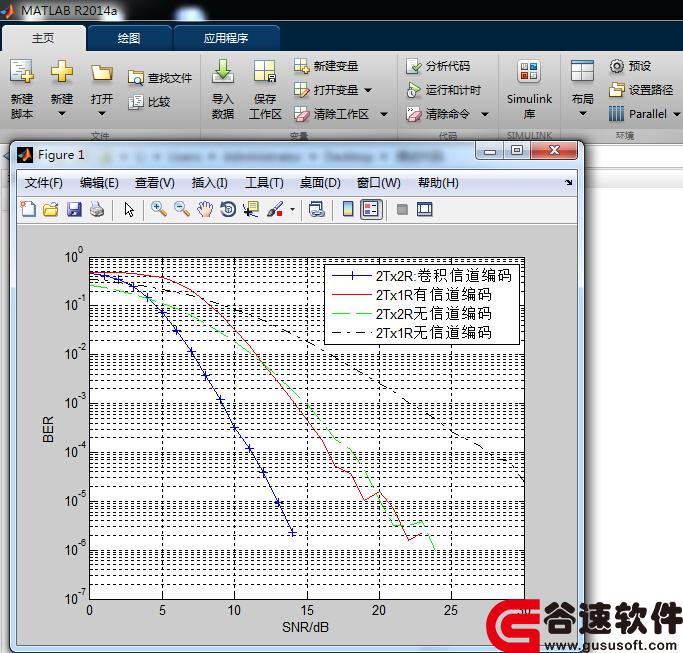Toggle the Rotate 3D tool
Image resolution: width=683 pixels, height=653 pixels.
228,210
